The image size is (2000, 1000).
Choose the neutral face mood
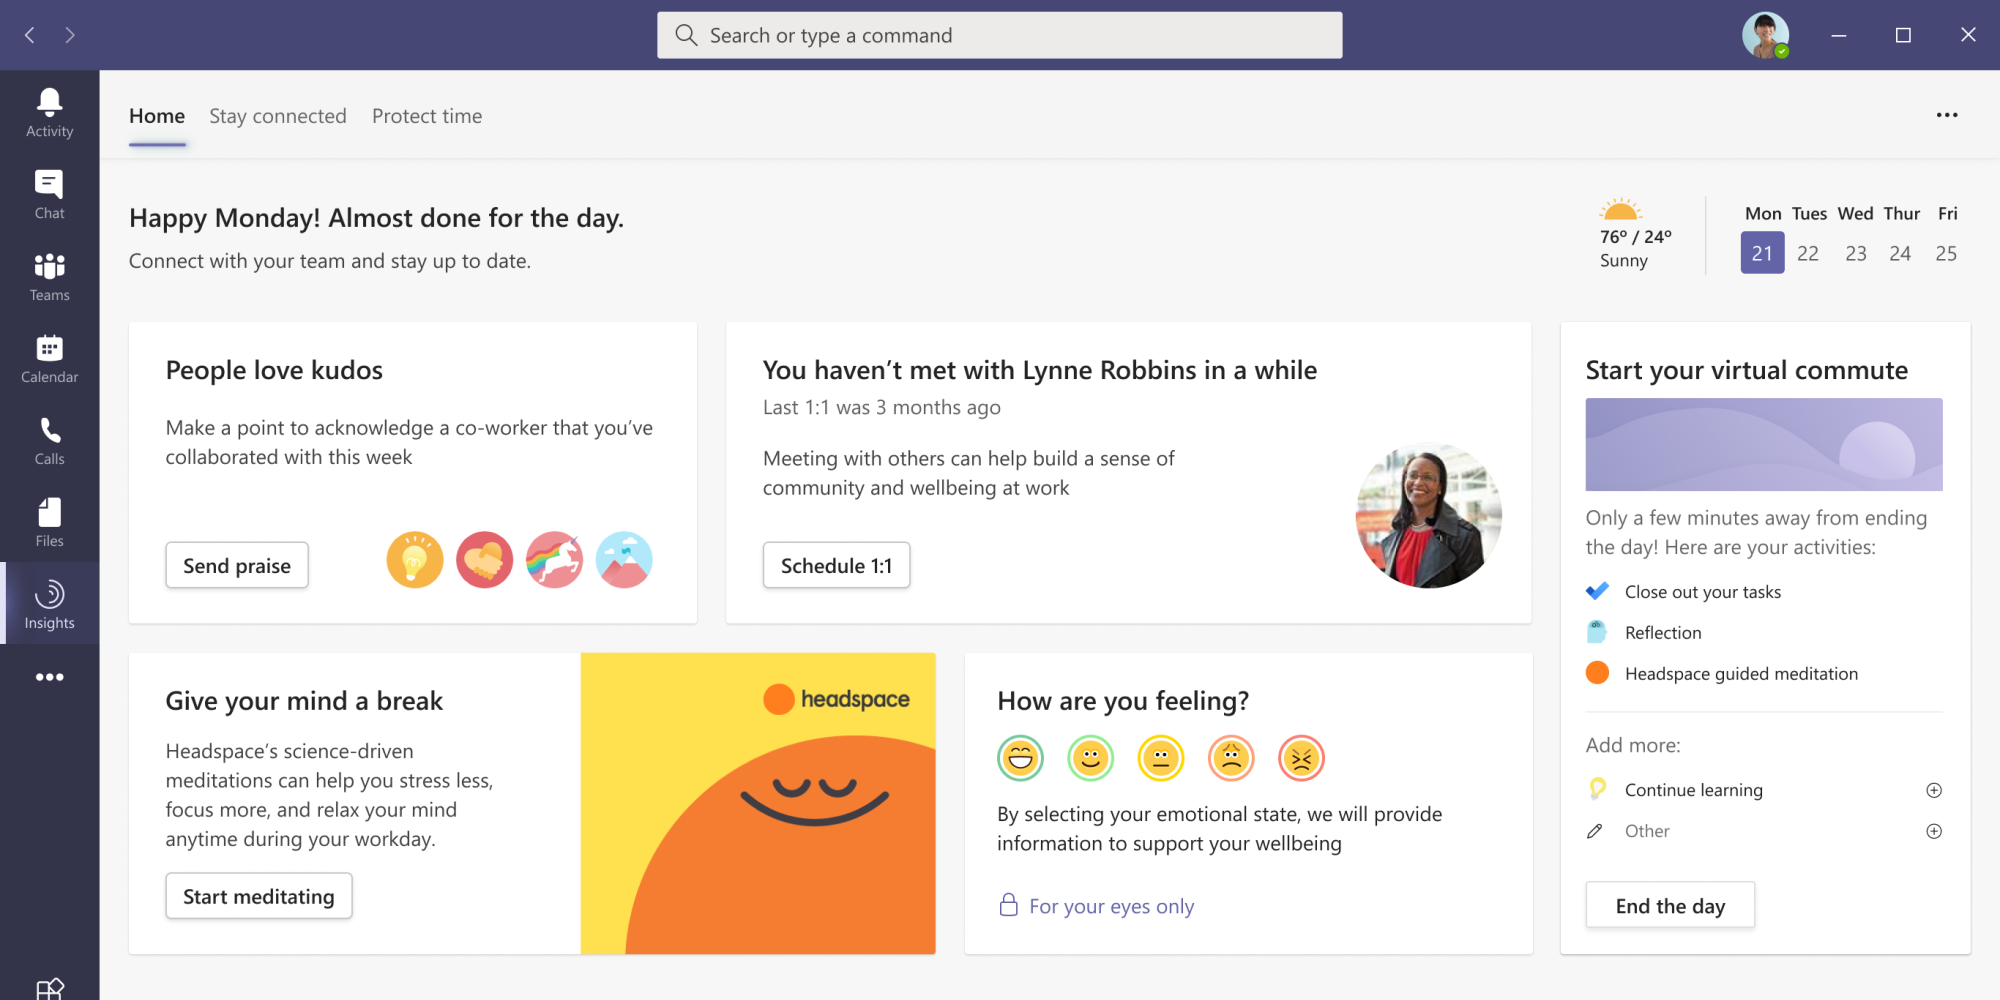1160,758
